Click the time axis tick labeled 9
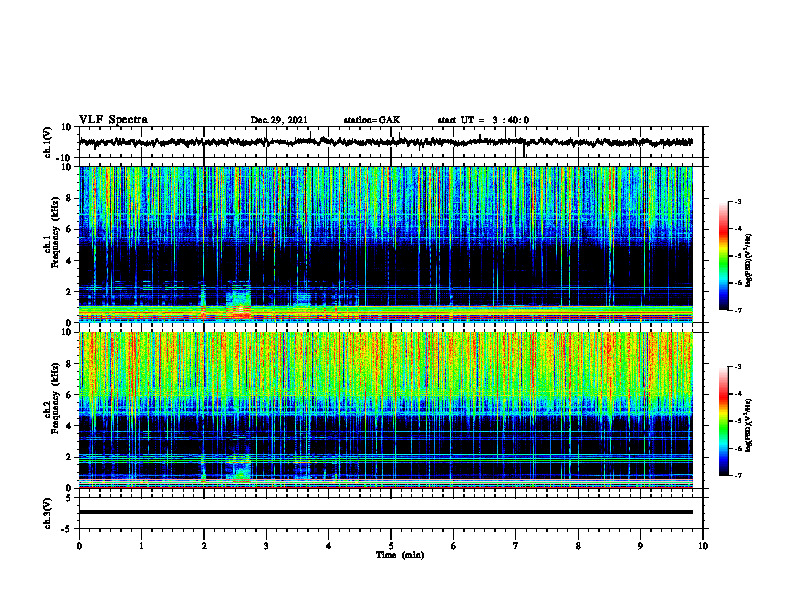792x612 pixels. tap(640, 546)
